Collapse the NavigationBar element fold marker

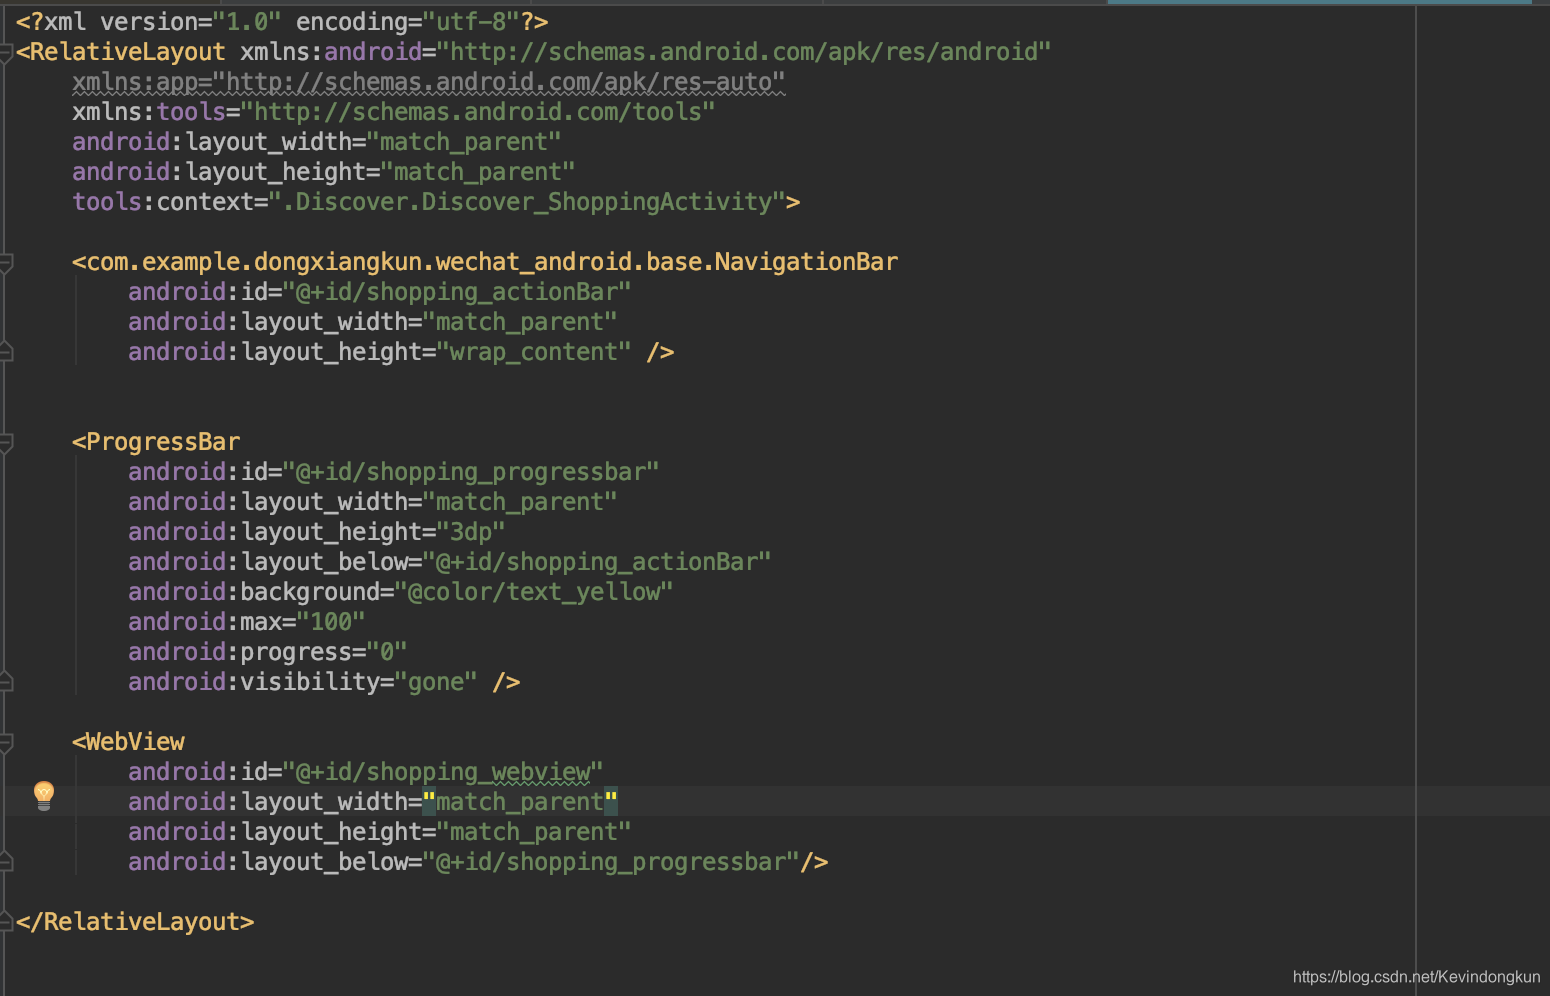point(5,263)
